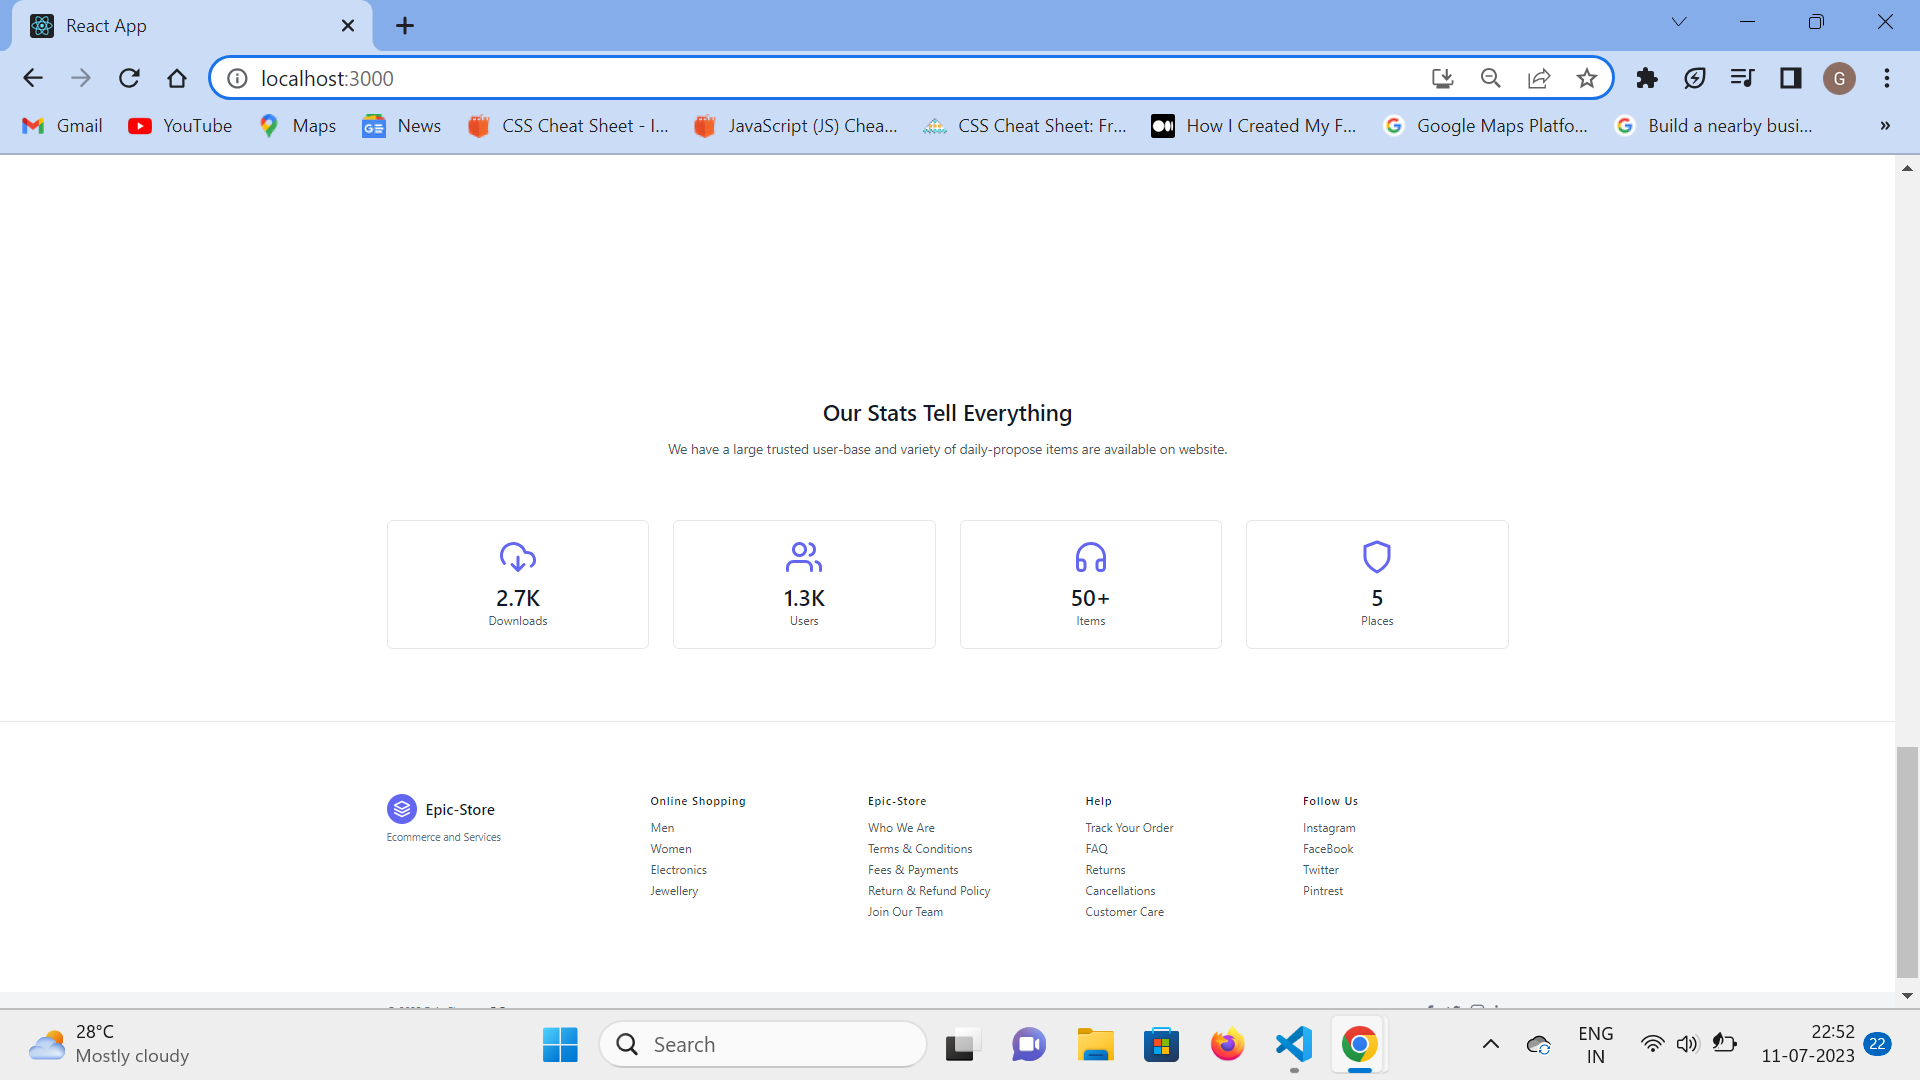Open VS Code from the taskbar
The height and width of the screenshot is (1080, 1920).
1293,1044
